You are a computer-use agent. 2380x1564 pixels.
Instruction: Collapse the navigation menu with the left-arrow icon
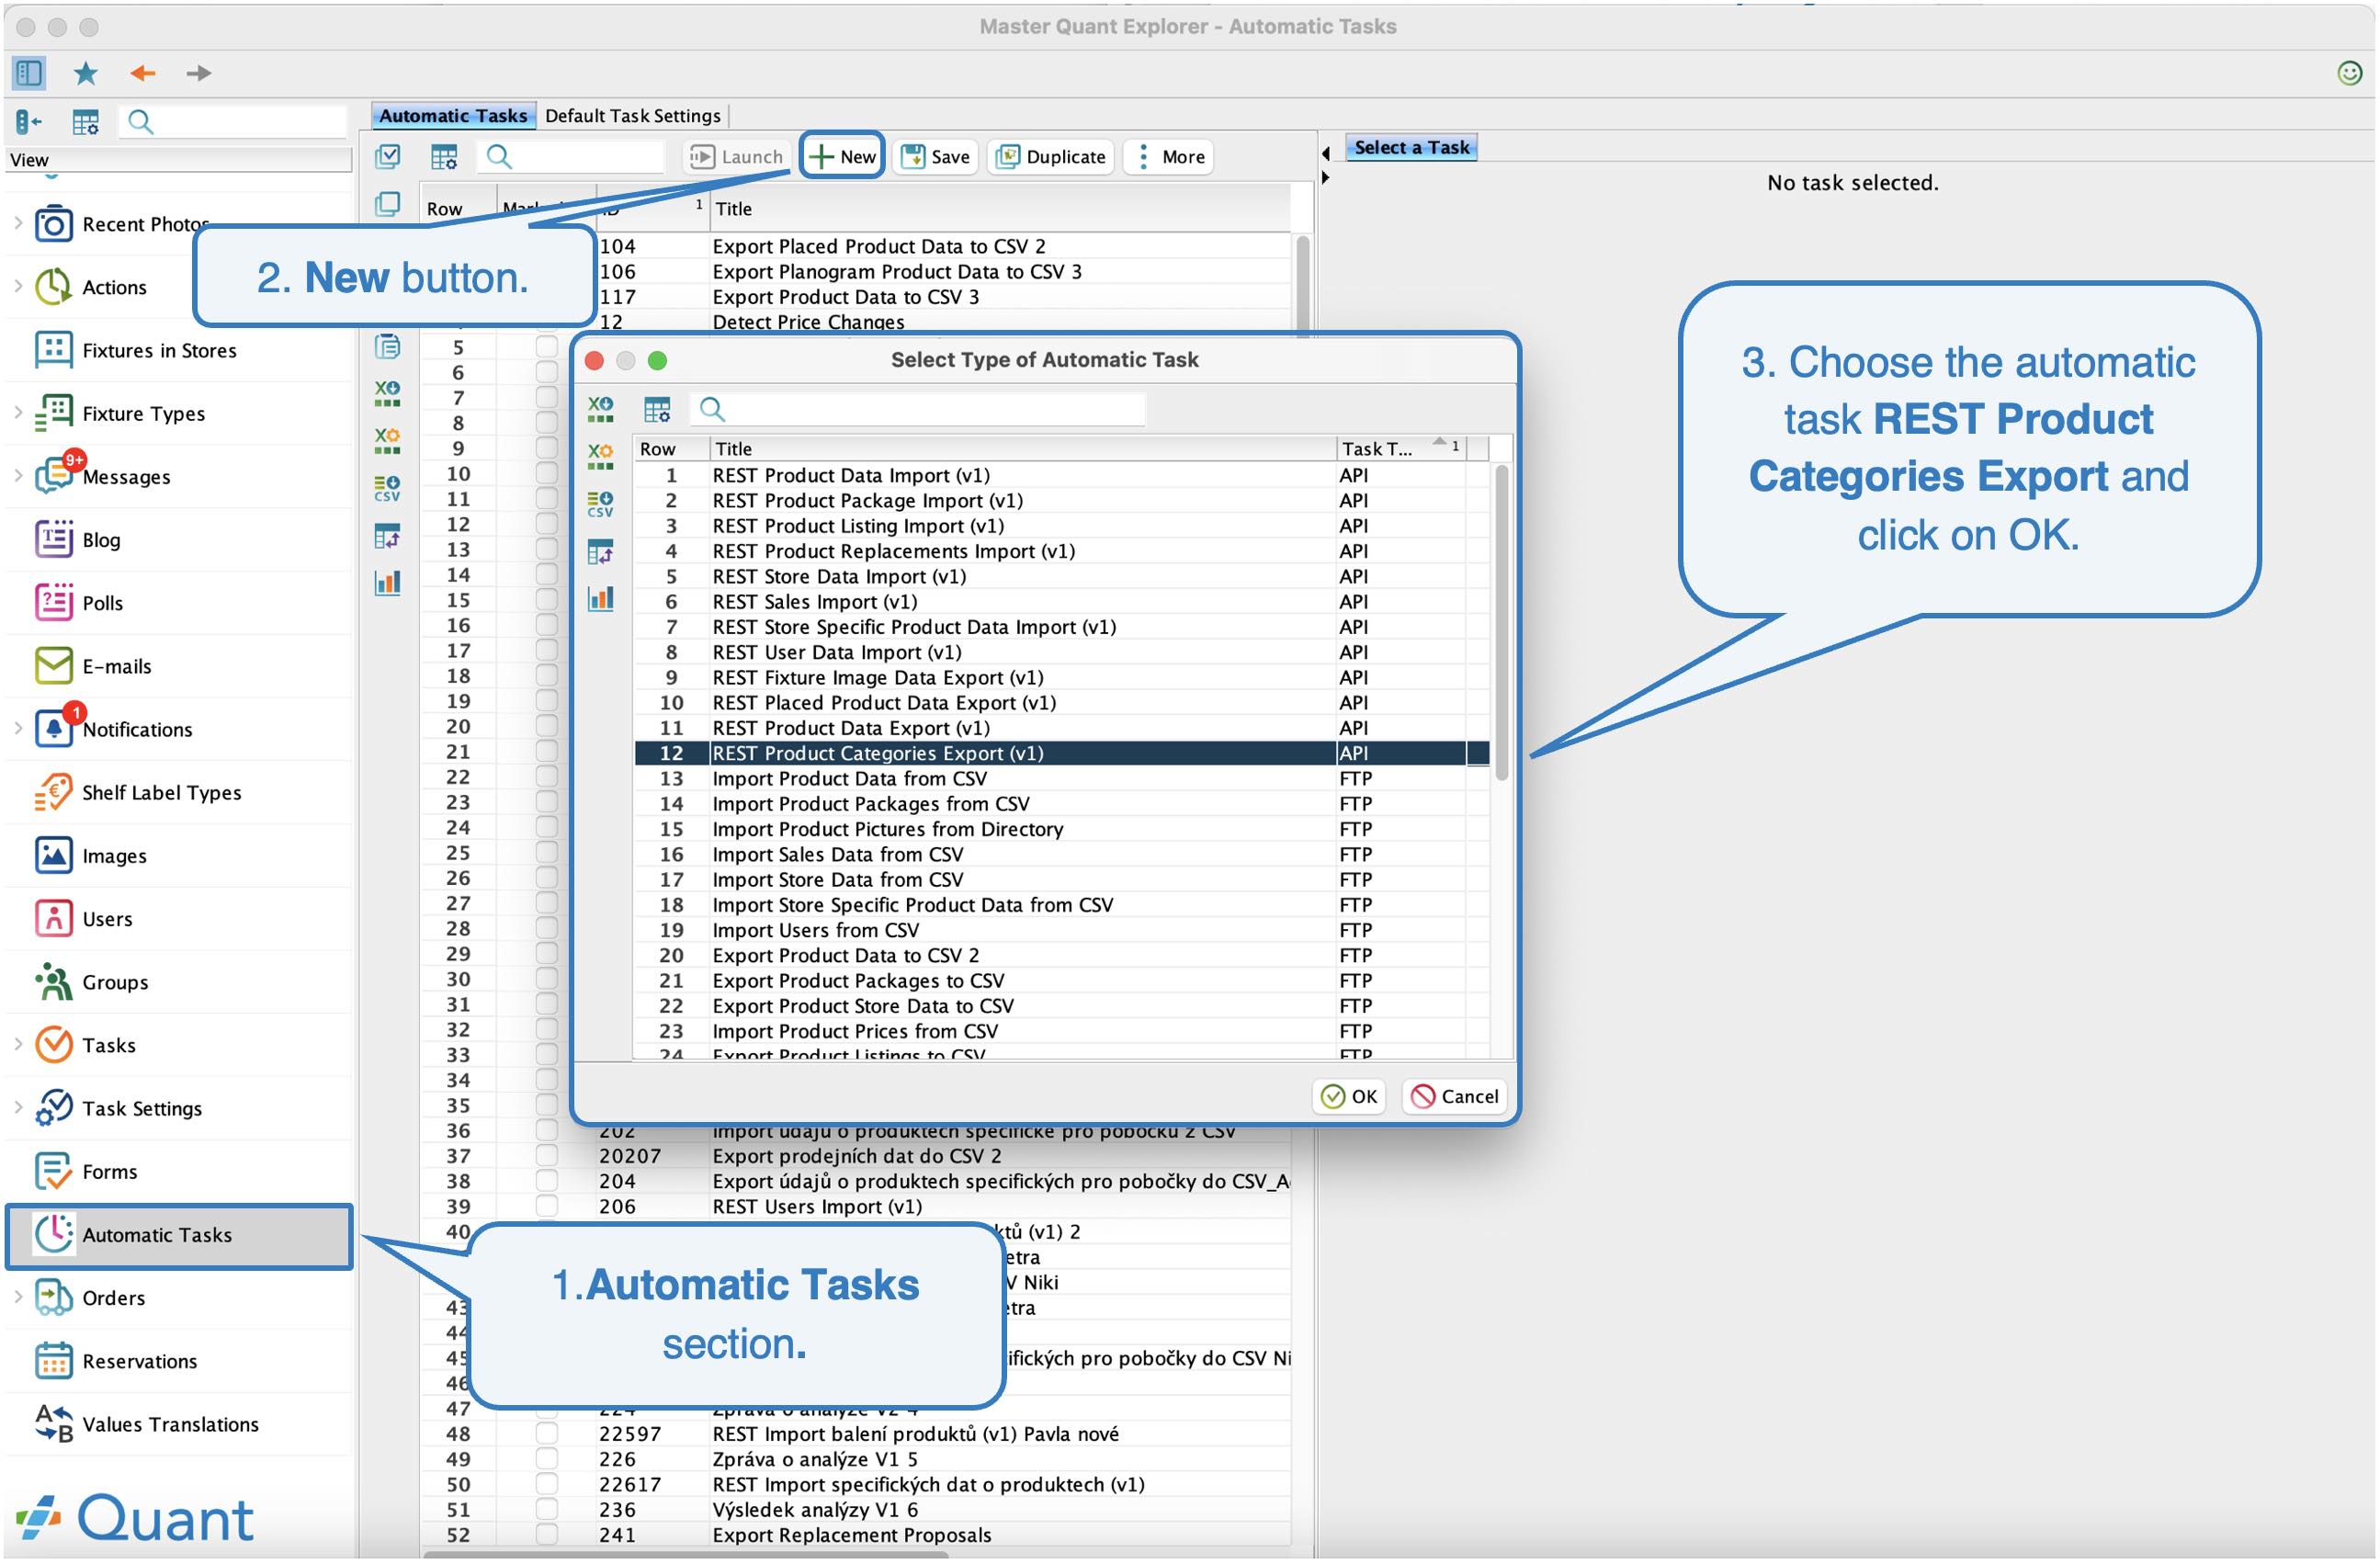29,122
